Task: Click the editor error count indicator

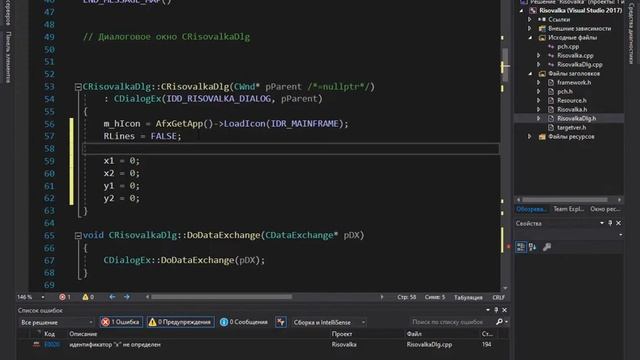Action: [x=65, y=297]
